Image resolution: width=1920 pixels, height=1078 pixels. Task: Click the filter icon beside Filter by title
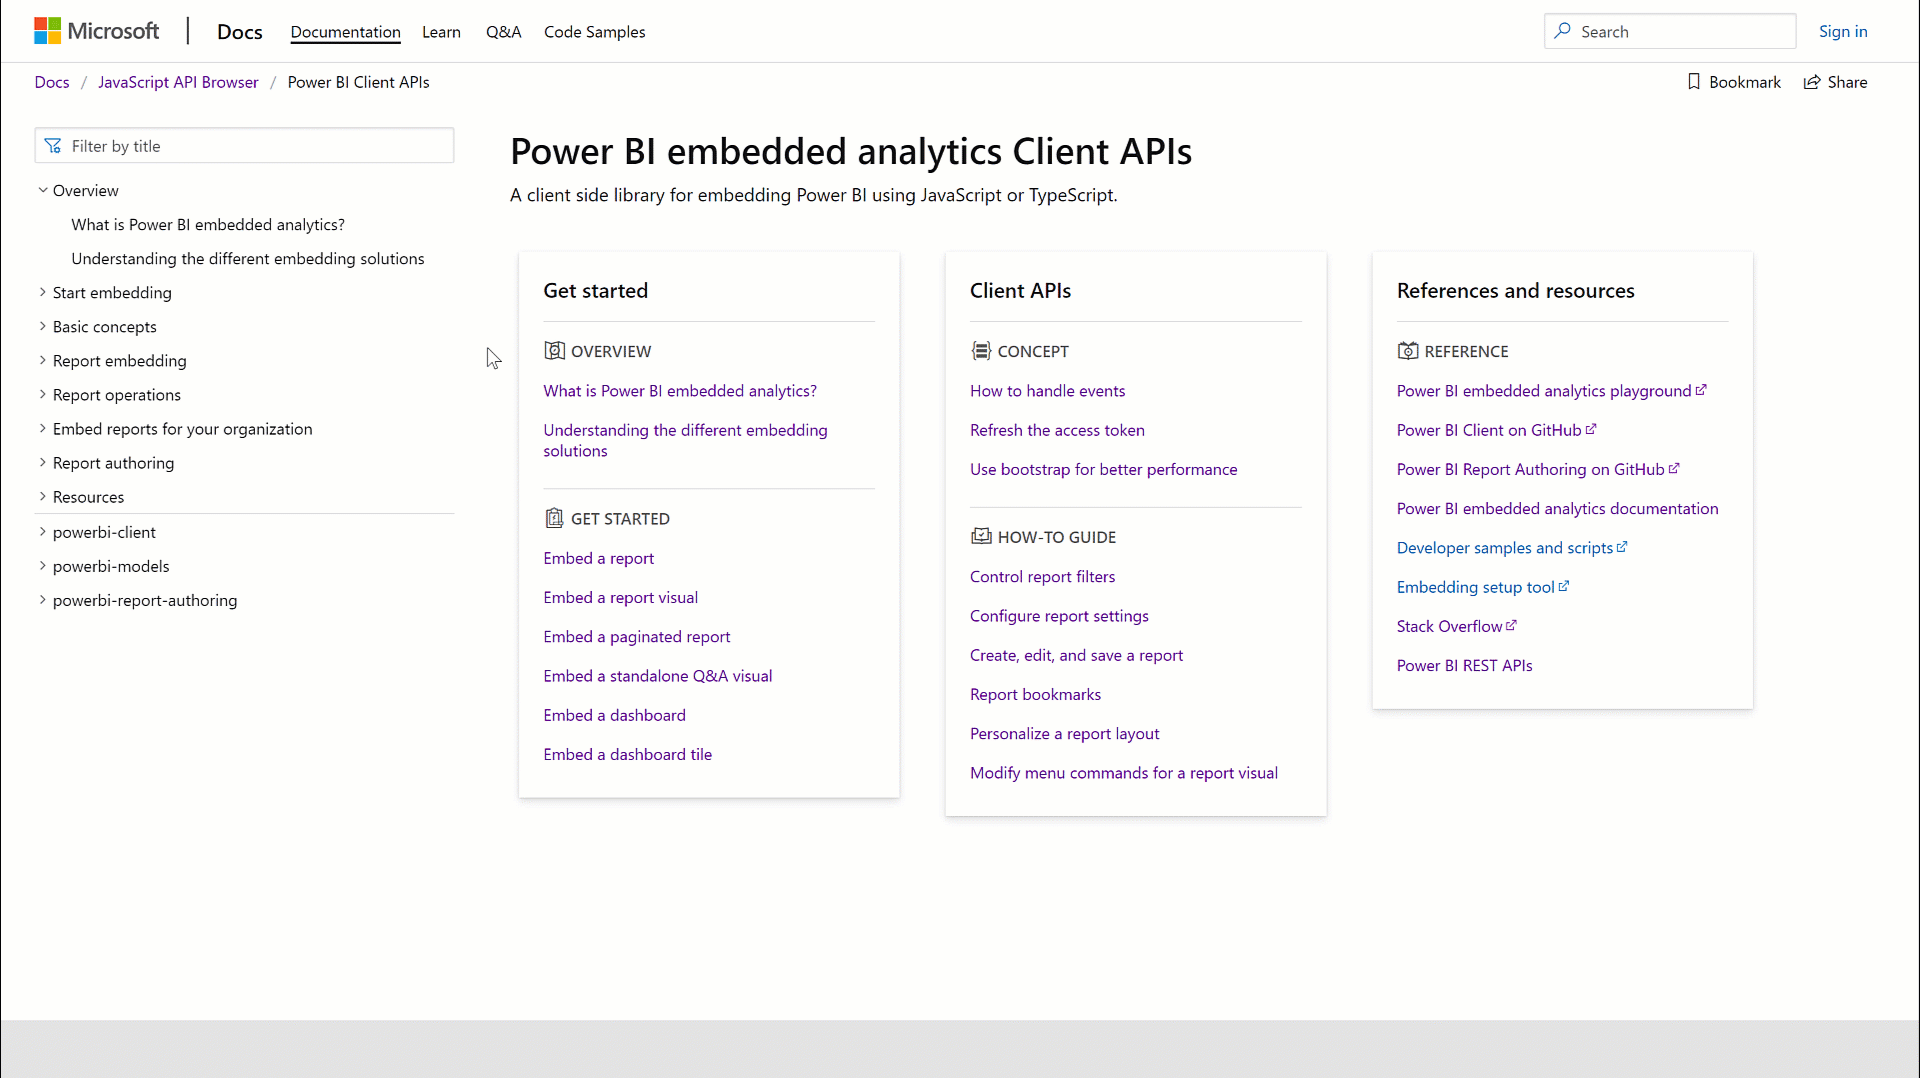click(53, 145)
